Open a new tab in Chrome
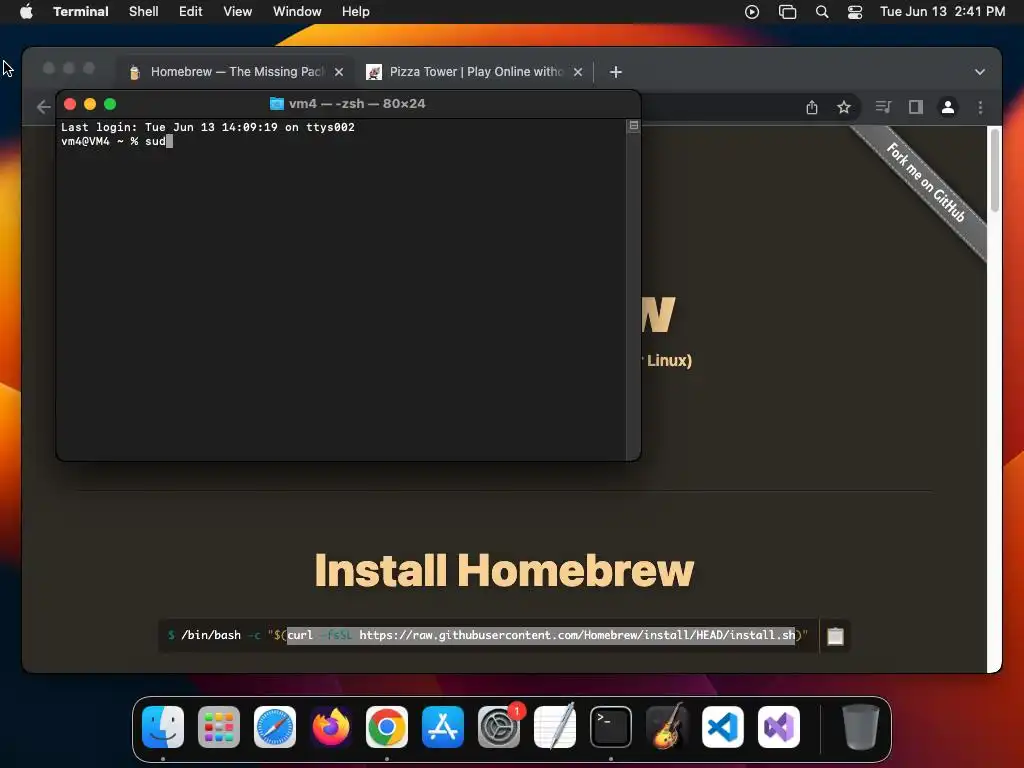Viewport: 1024px width, 768px height. point(616,72)
